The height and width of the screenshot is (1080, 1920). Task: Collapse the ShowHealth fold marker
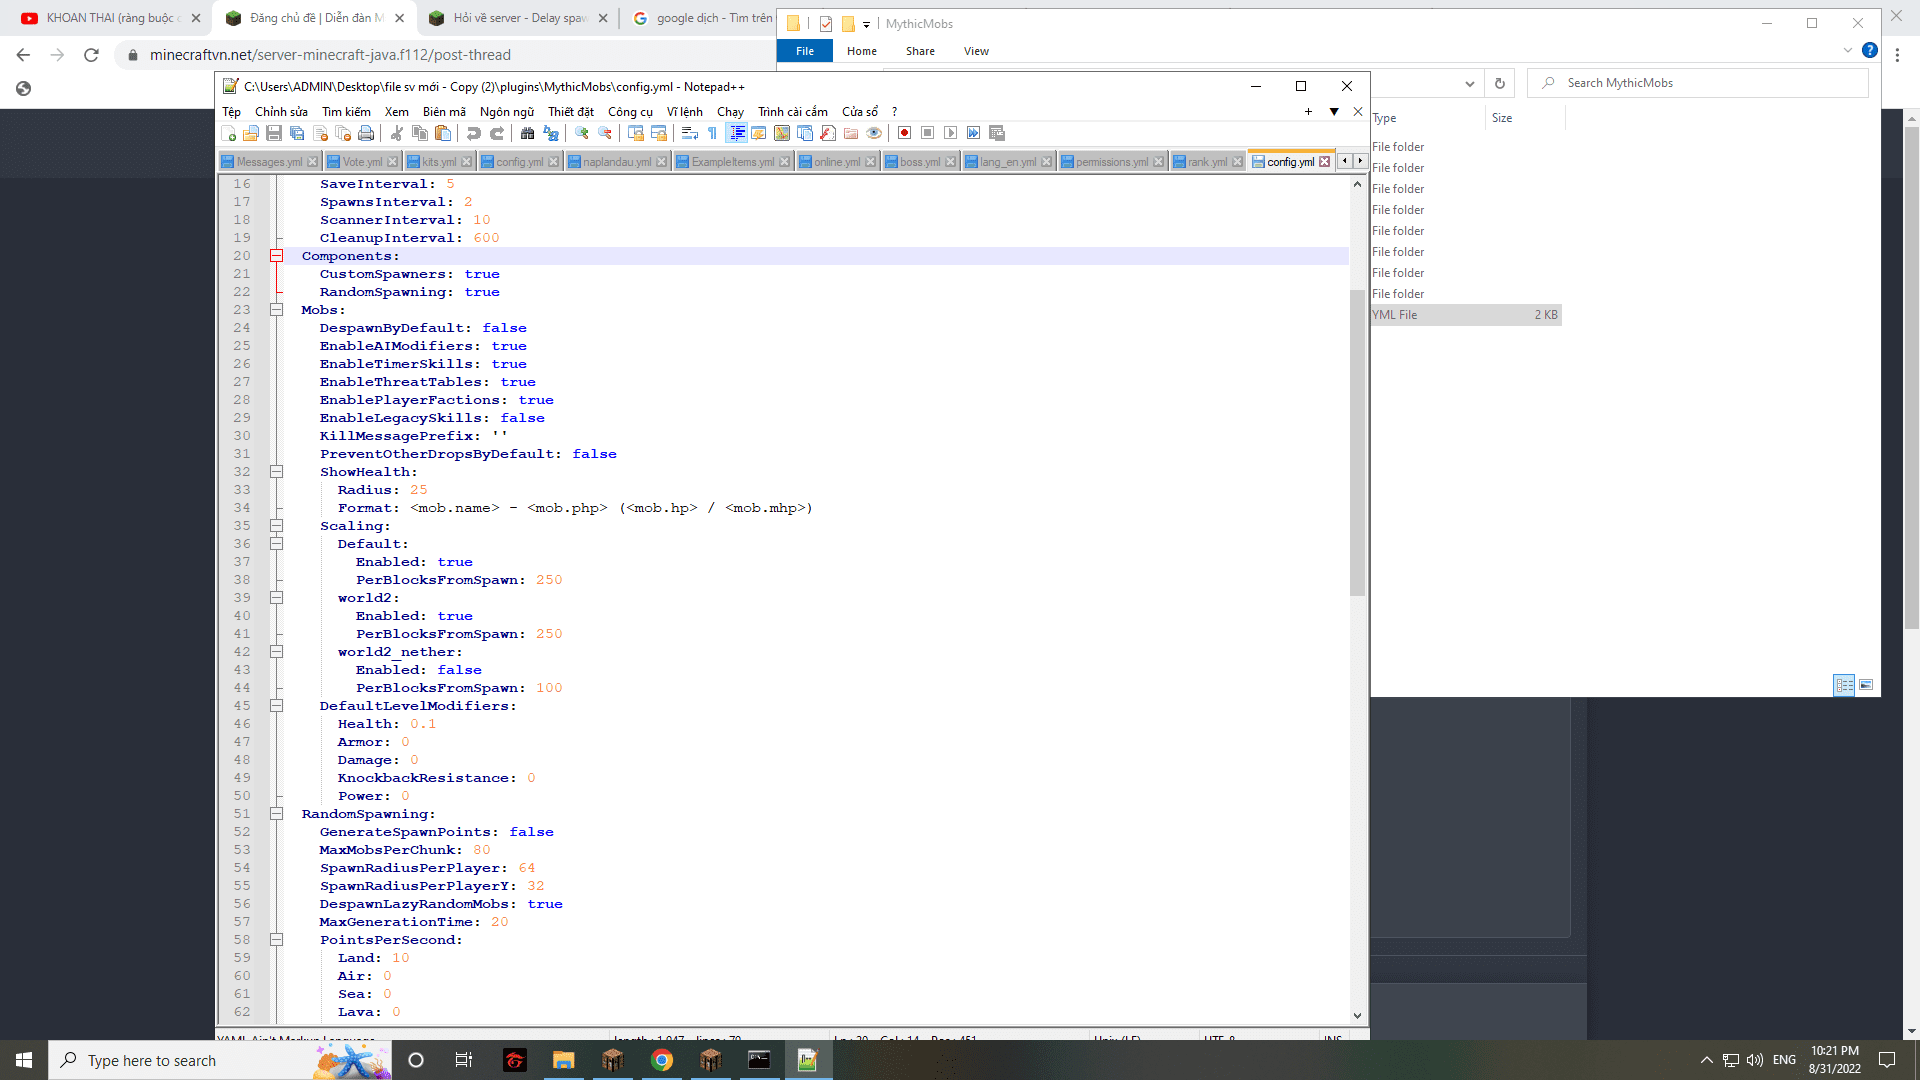point(277,472)
